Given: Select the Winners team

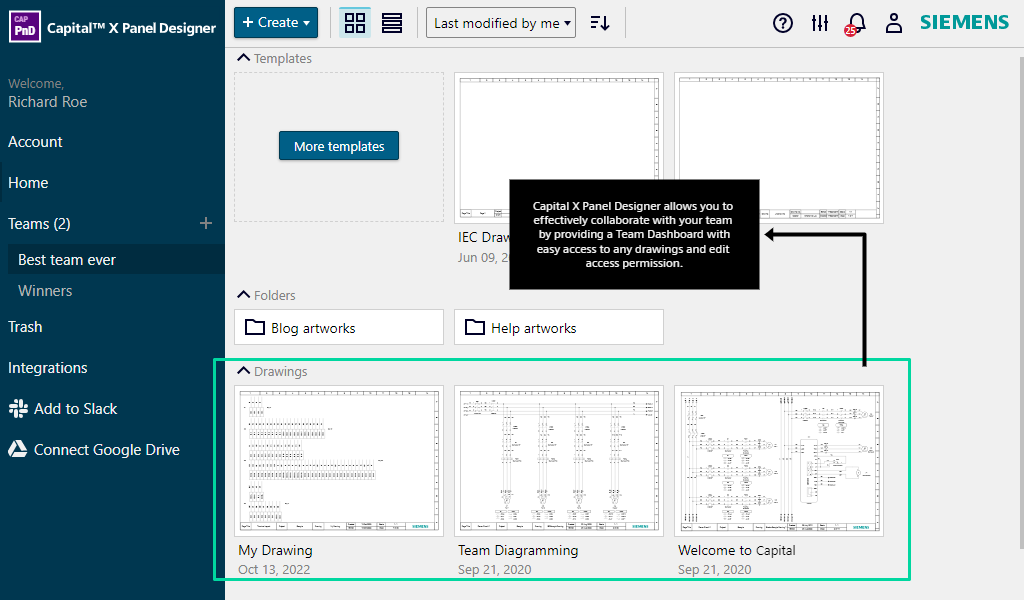Looking at the screenshot, I should [x=45, y=291].
